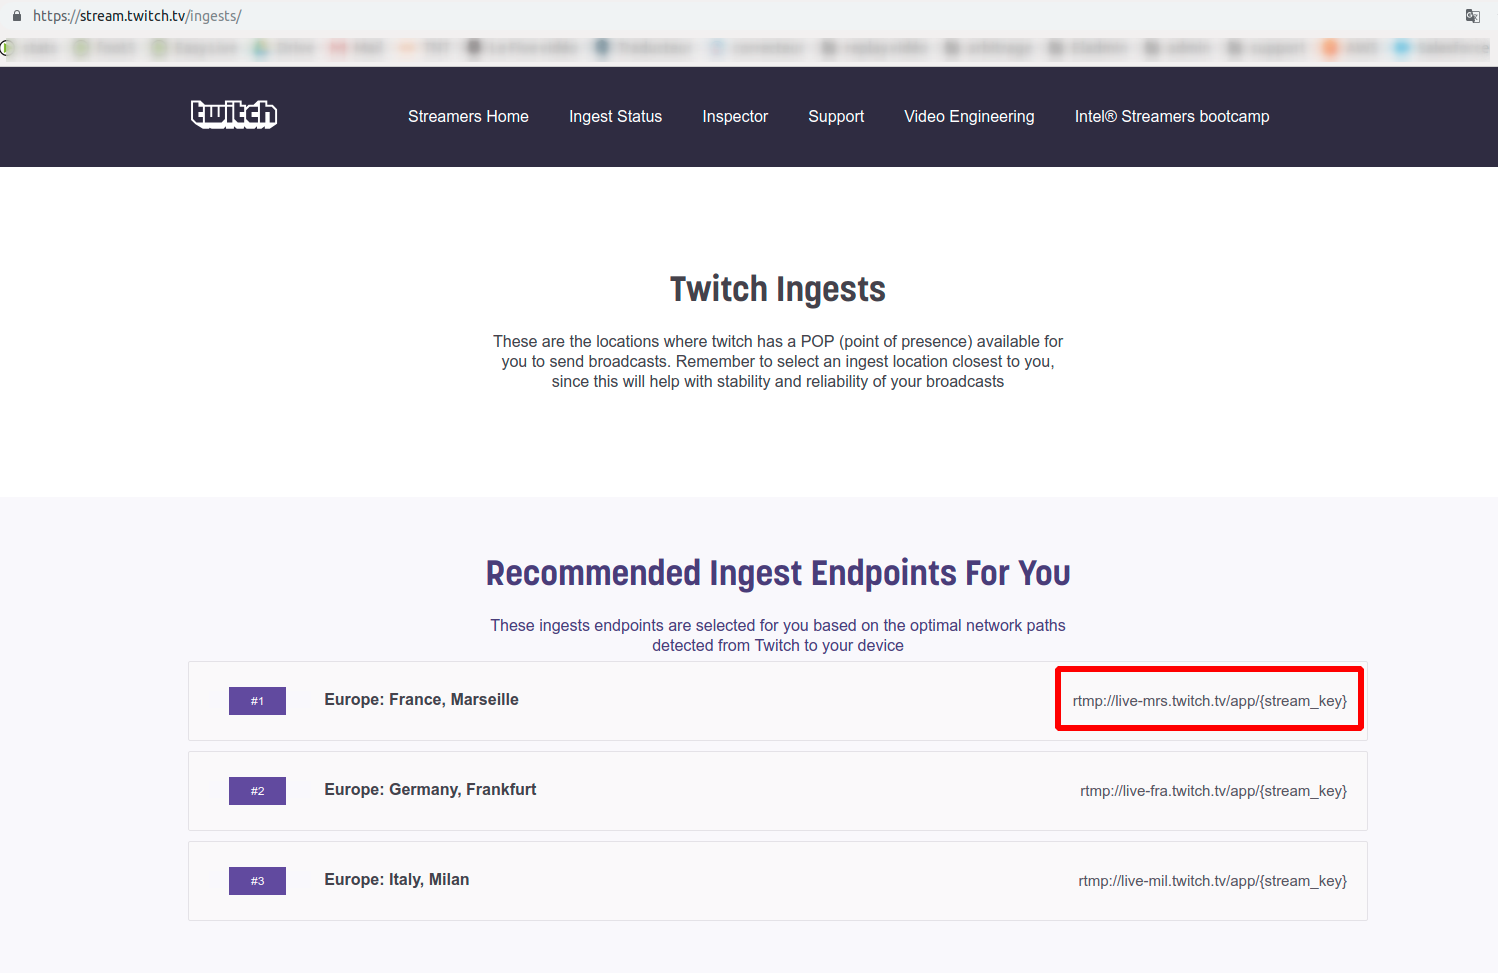This screenshot has height=973, width=1498.
Task: Select "Europe: Germany, Frankfurt" text
Action: pos(430,790)
